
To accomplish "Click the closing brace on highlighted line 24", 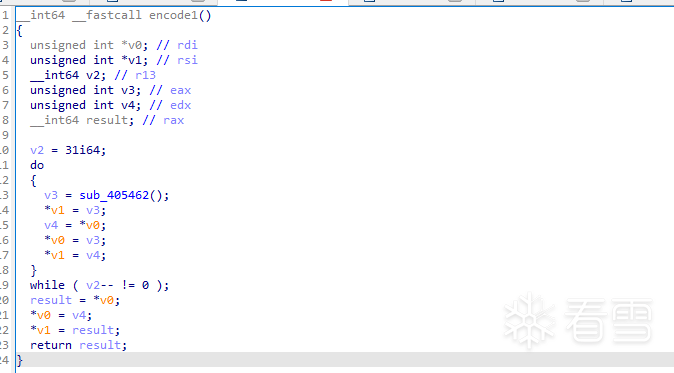I will pyautogui.click(x=19, y=360).
